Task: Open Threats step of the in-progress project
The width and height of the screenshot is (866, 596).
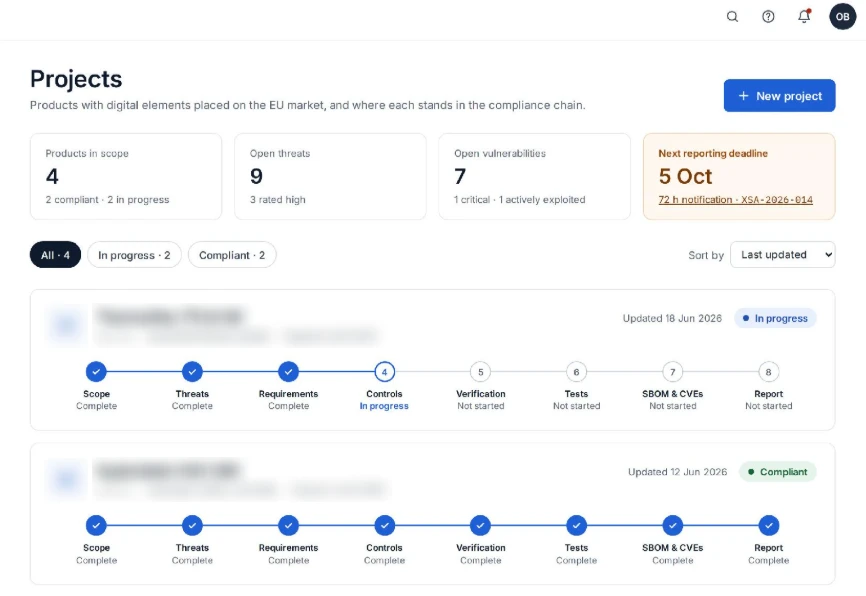Action: click(x=192, y=372)
